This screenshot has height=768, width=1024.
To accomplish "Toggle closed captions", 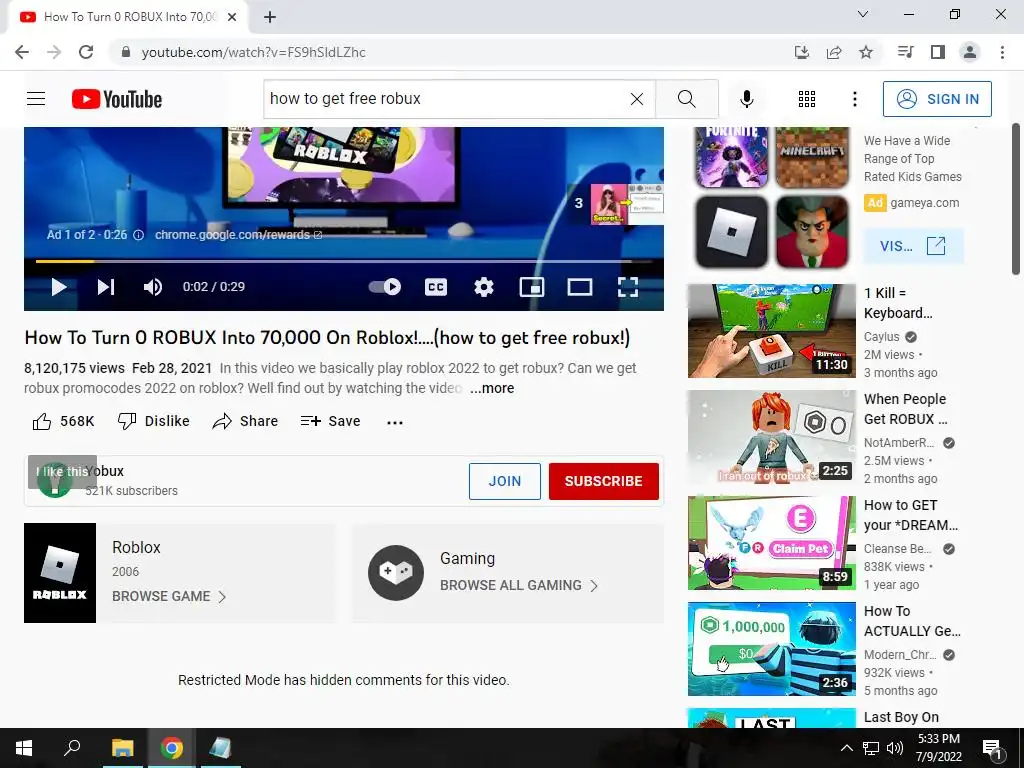I will tap(436, 287).
